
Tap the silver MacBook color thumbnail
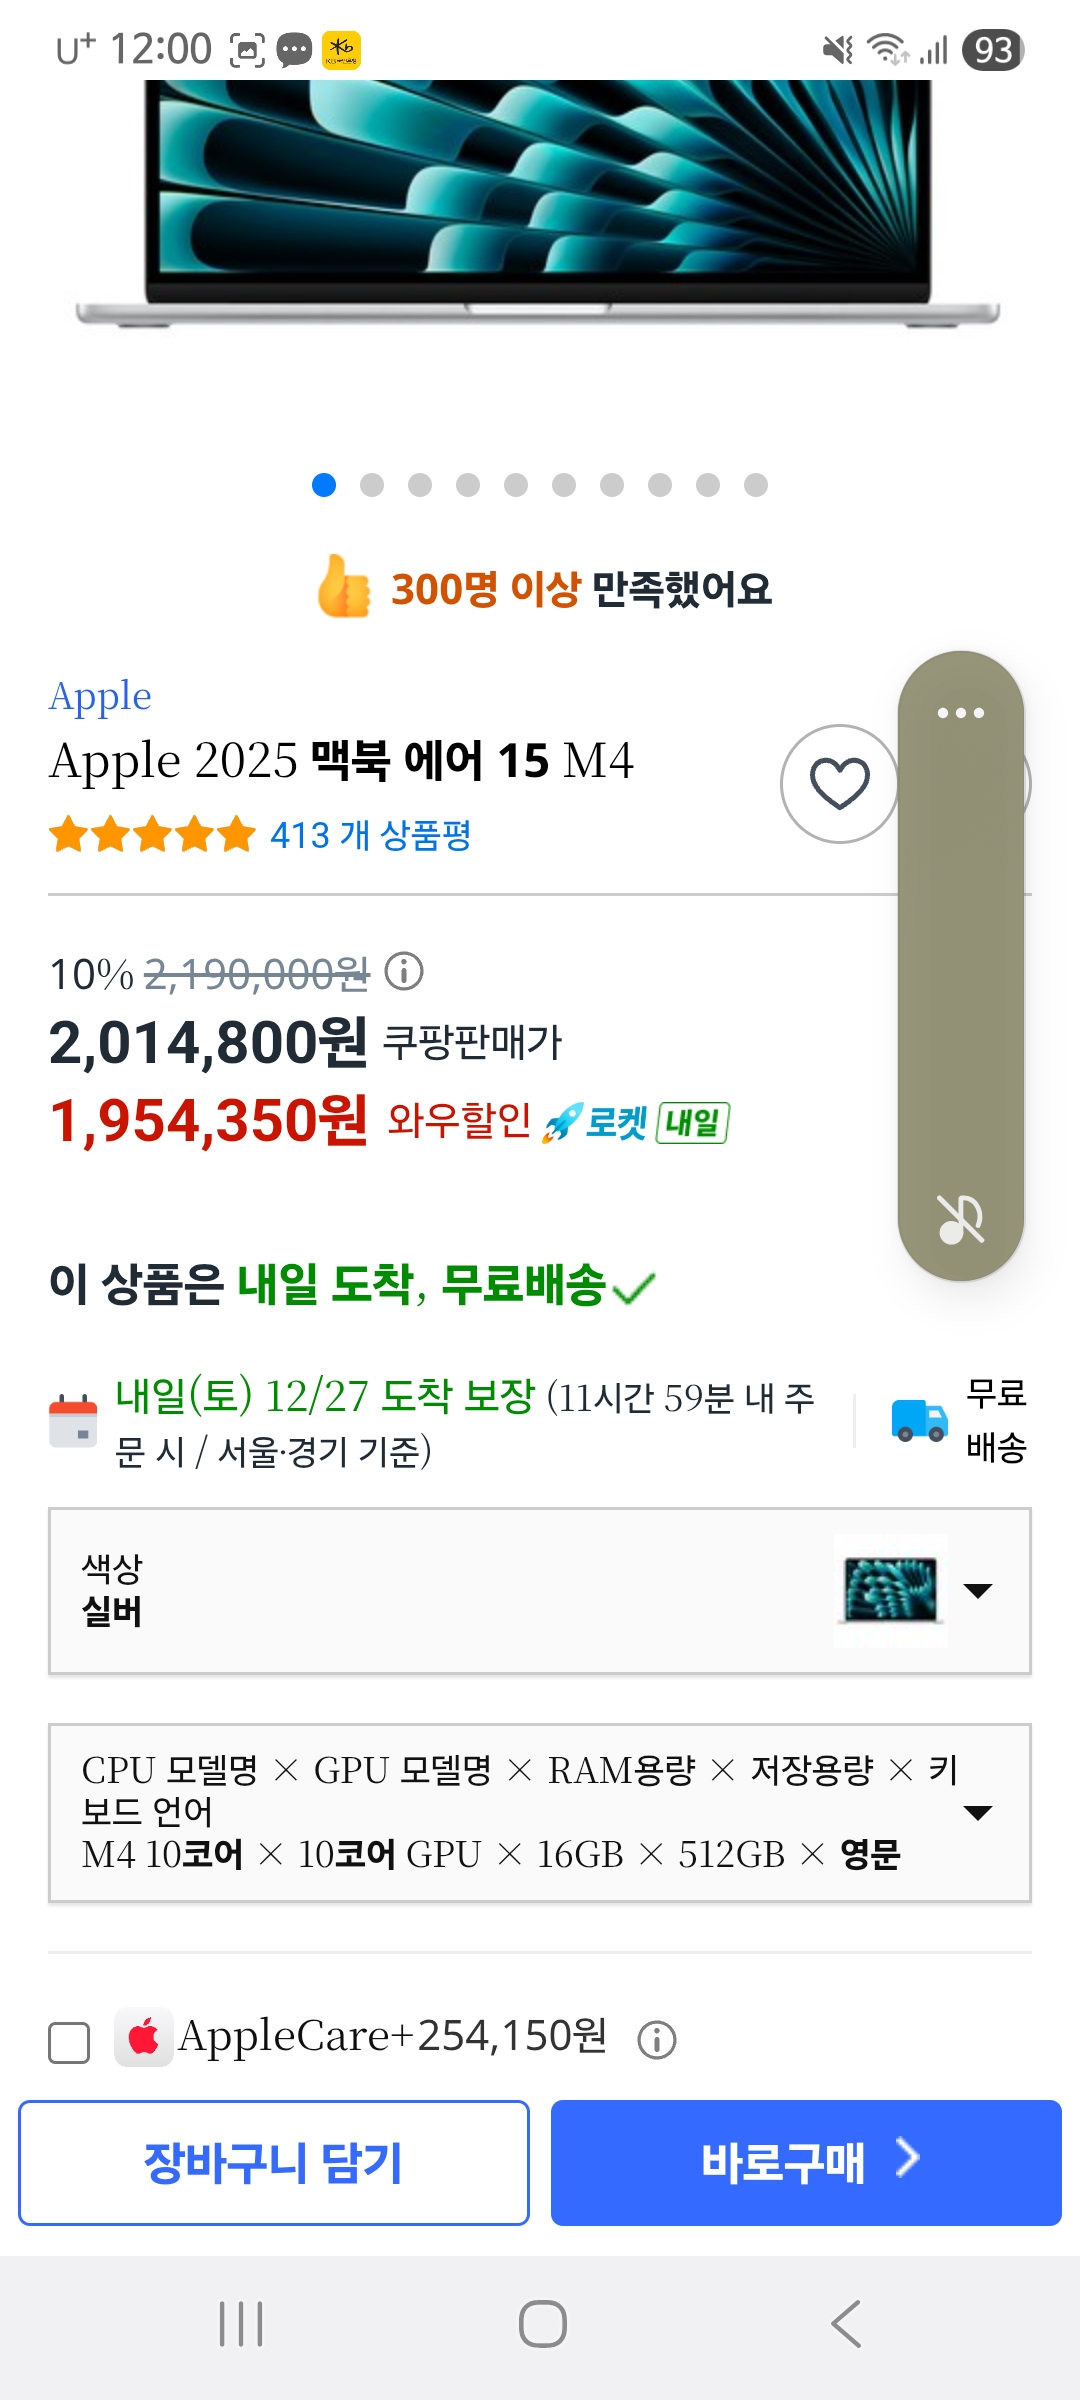pos(891,1590)
